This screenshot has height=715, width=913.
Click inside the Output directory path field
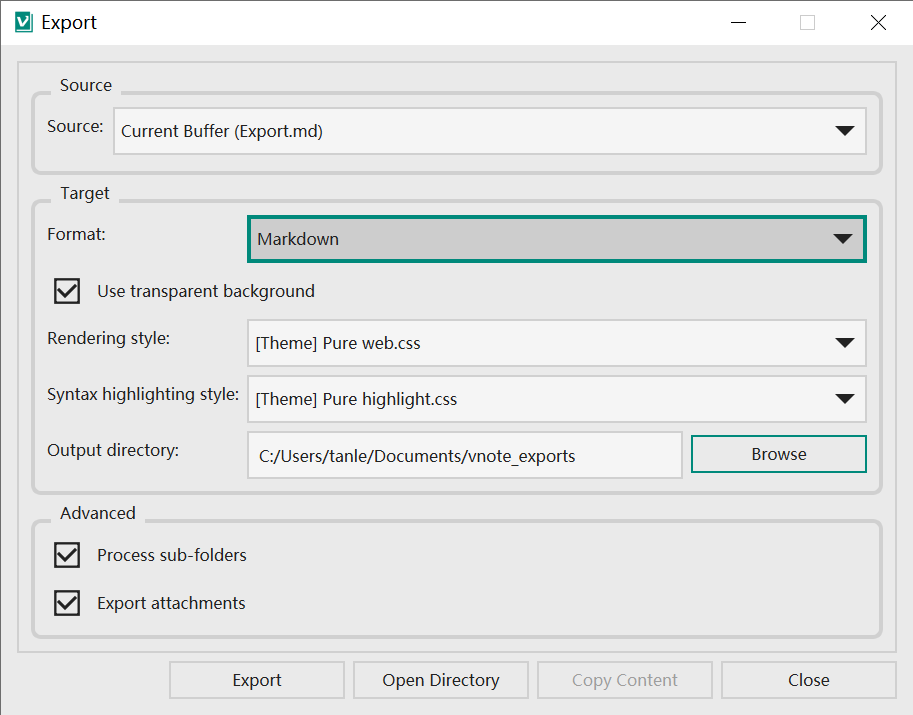465,455
